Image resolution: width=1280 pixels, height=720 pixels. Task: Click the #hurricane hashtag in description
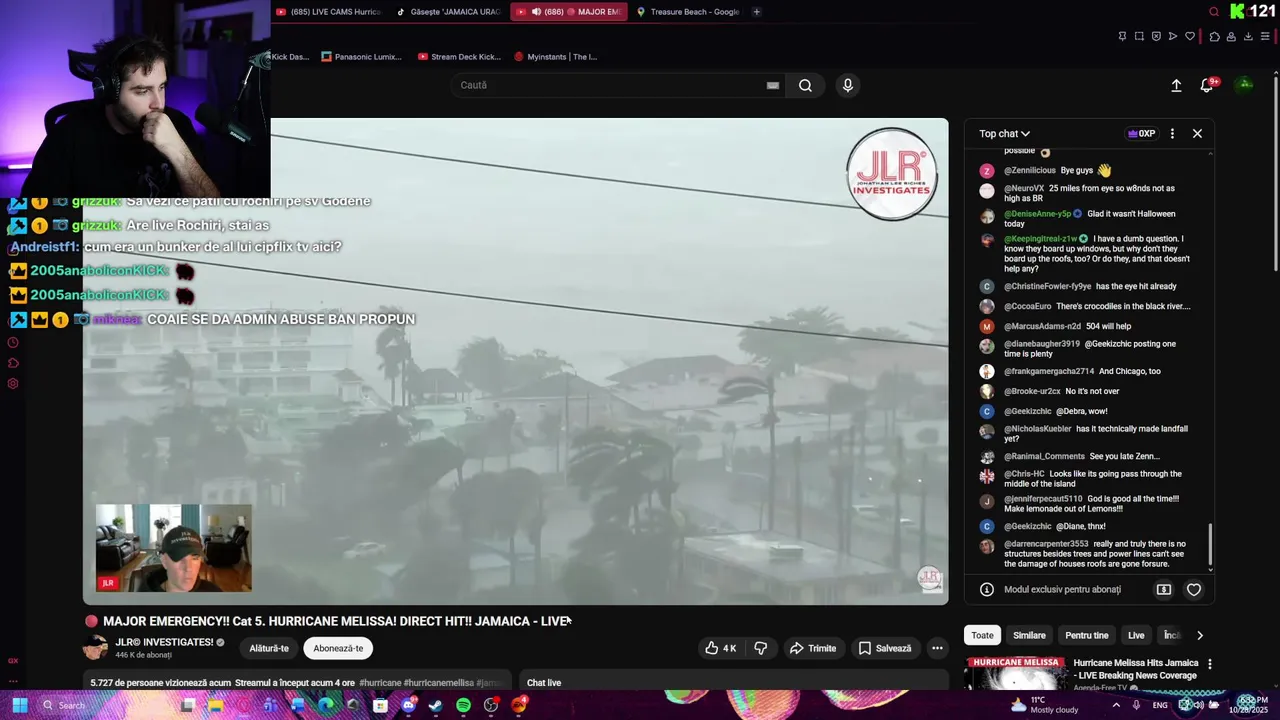click(x=380, y=683)
